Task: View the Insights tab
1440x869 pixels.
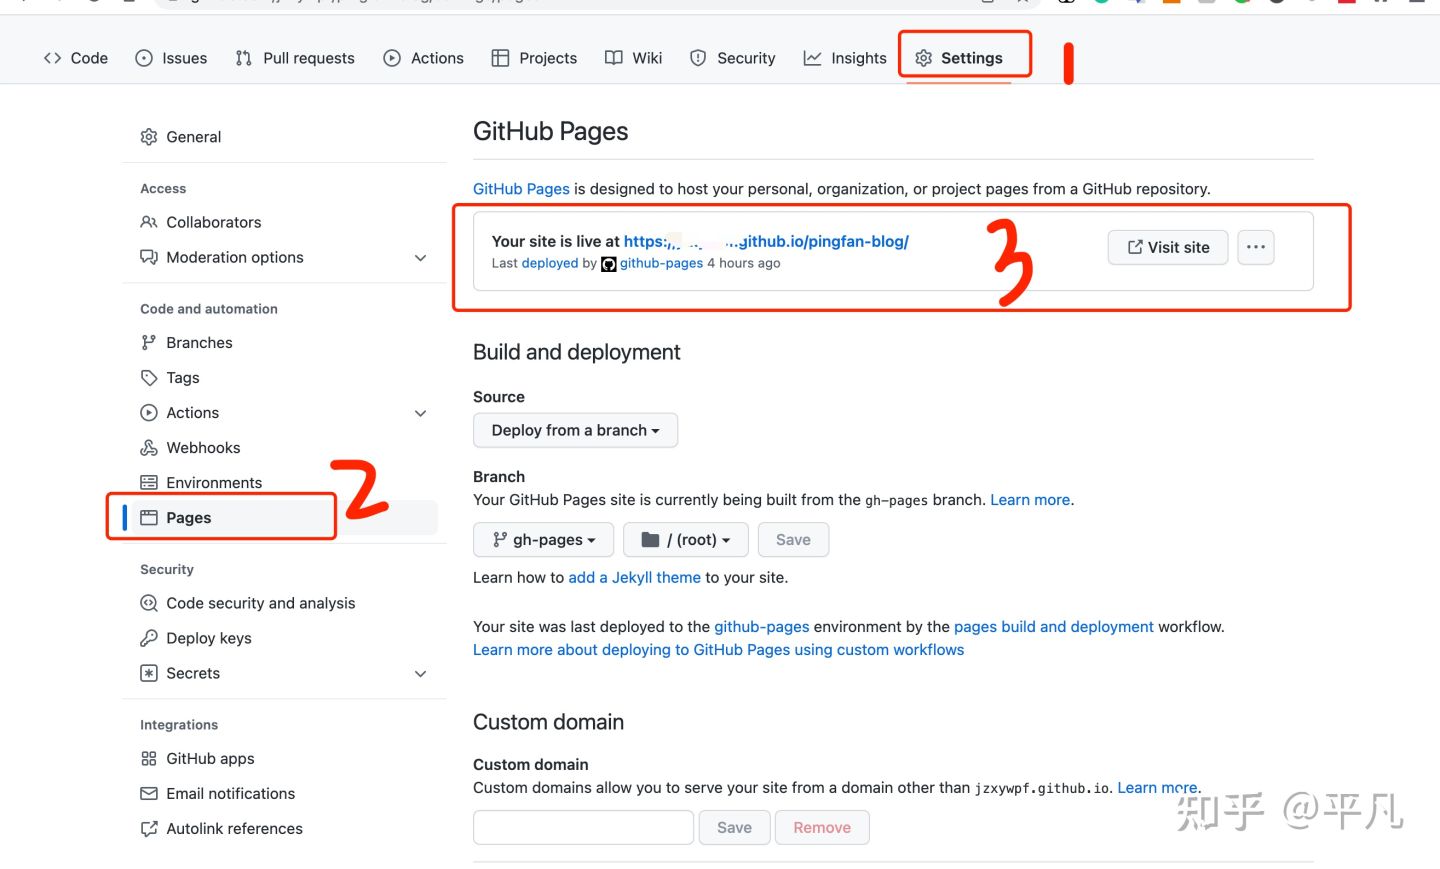Action: click(x=845, y=58)
